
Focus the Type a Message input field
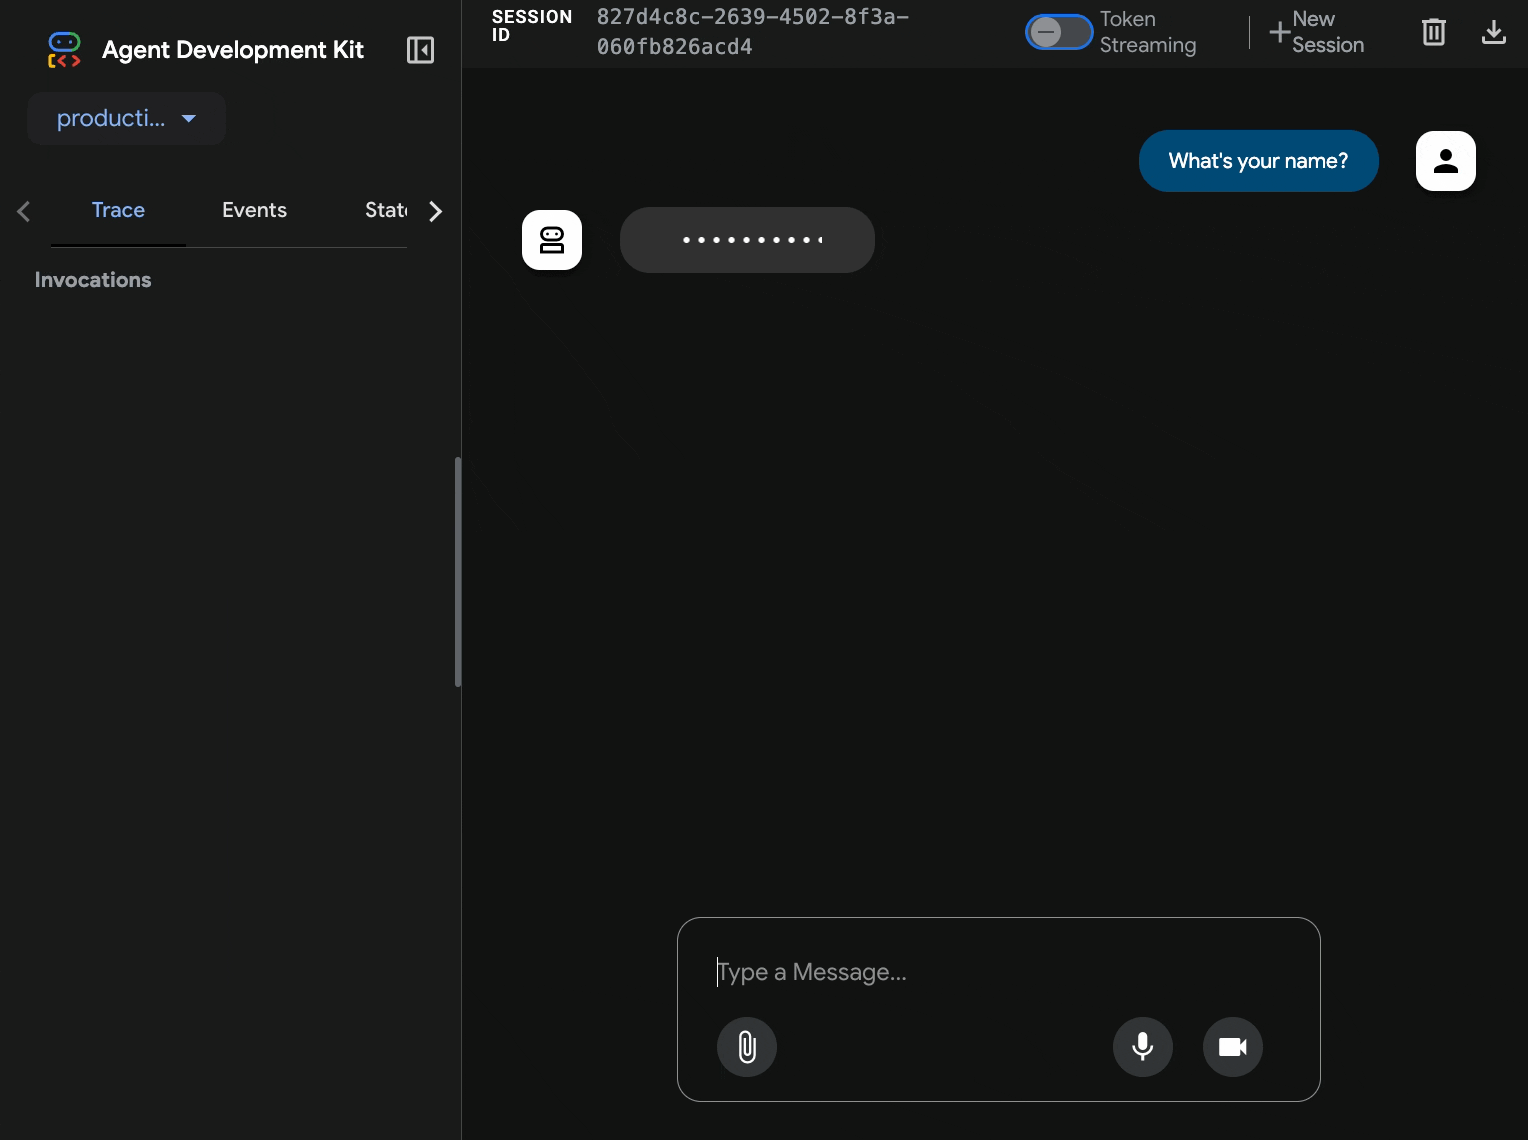click(x=998, y=972)
